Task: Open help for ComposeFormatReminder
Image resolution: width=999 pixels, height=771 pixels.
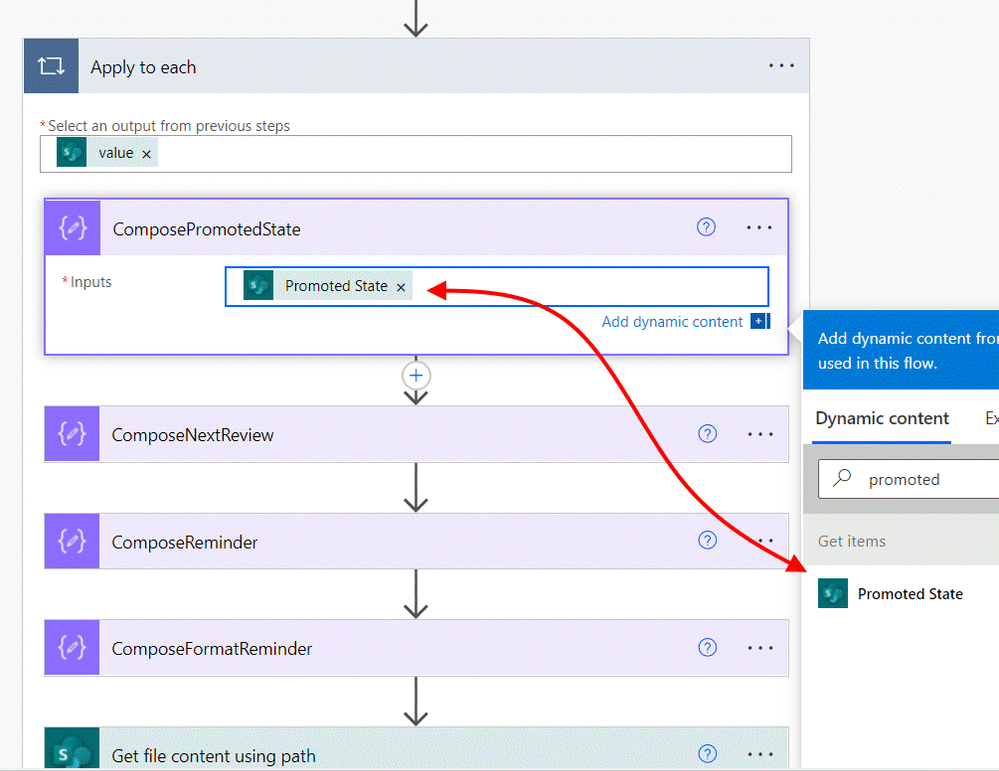Action: pyautogui.click(x=707, y=647)
